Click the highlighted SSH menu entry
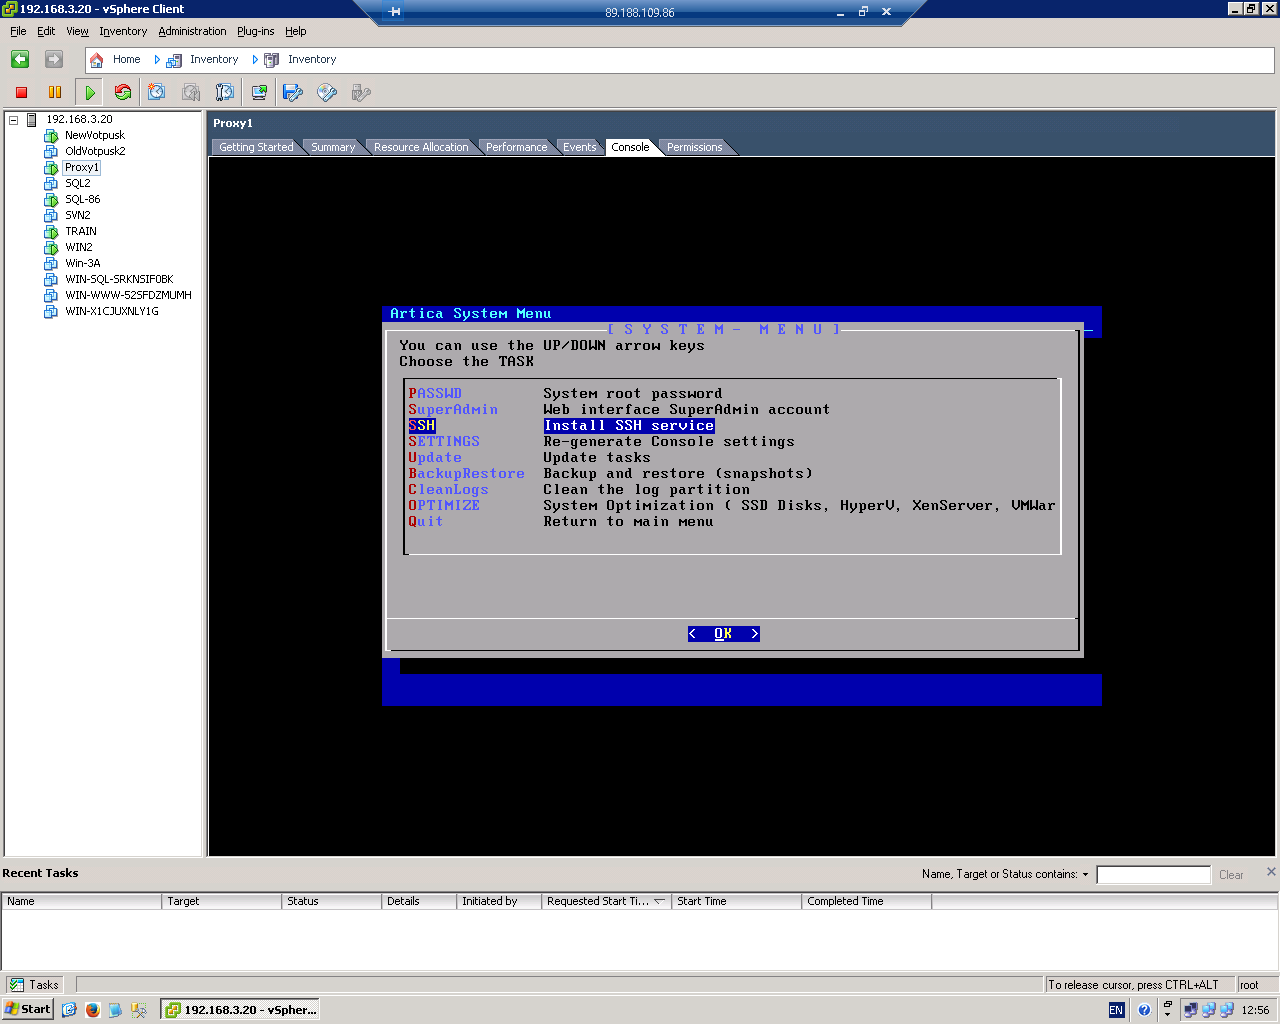Screen dimensions: 1280x1024 pyautogui.click(x=422, y=425)
